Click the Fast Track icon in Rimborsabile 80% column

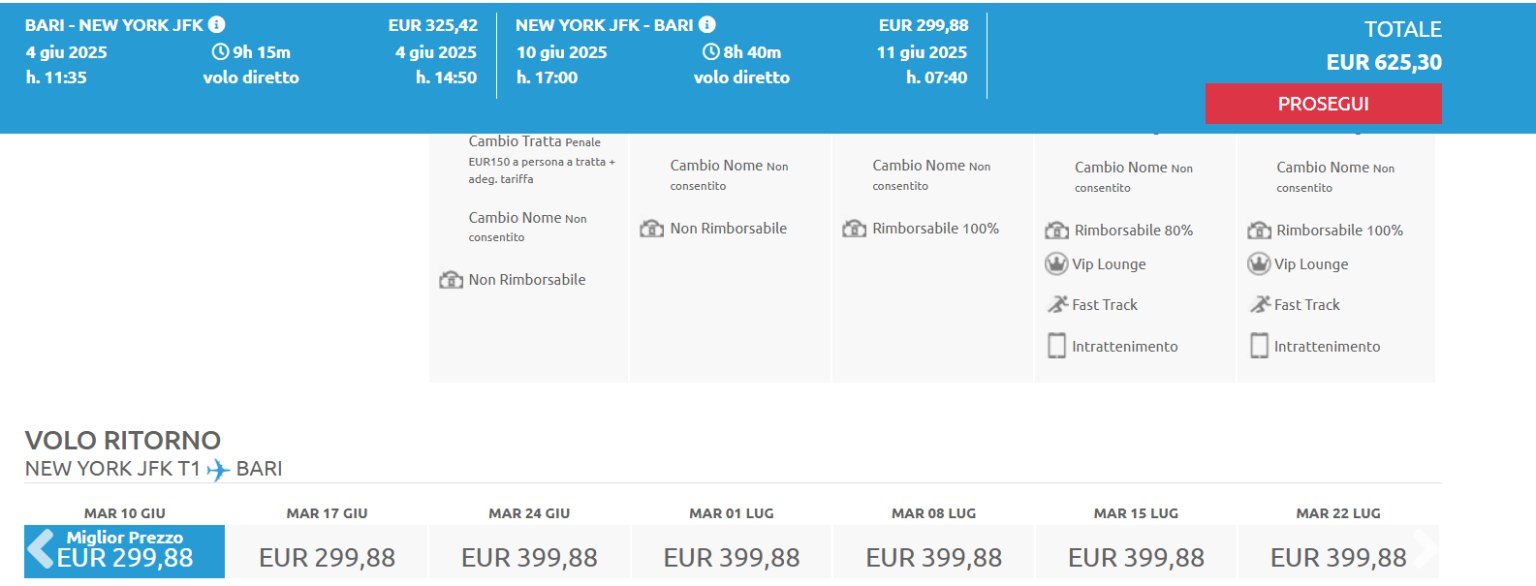click(1057, 305)
